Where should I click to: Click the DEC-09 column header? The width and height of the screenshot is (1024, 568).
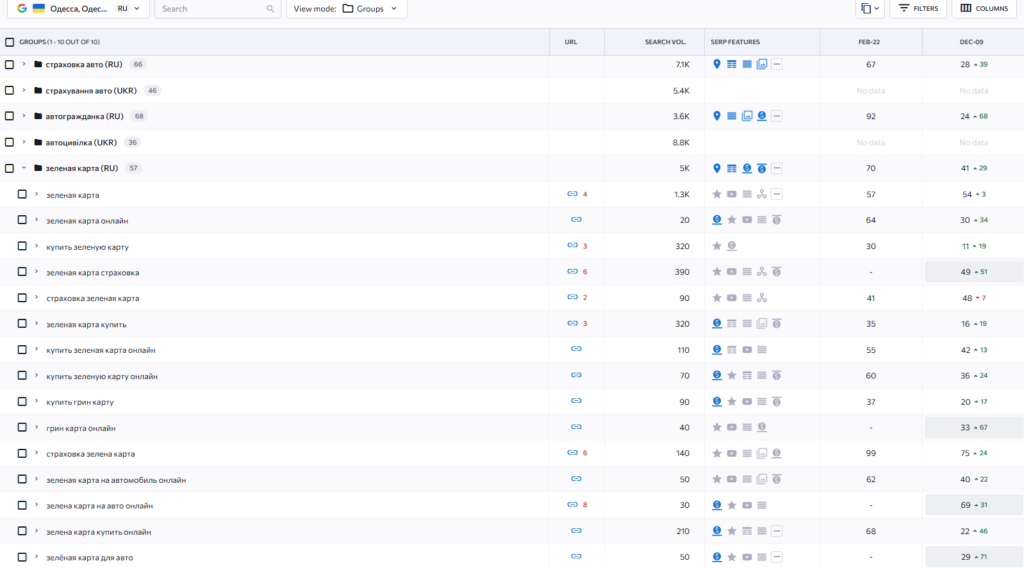pos(973,42)
